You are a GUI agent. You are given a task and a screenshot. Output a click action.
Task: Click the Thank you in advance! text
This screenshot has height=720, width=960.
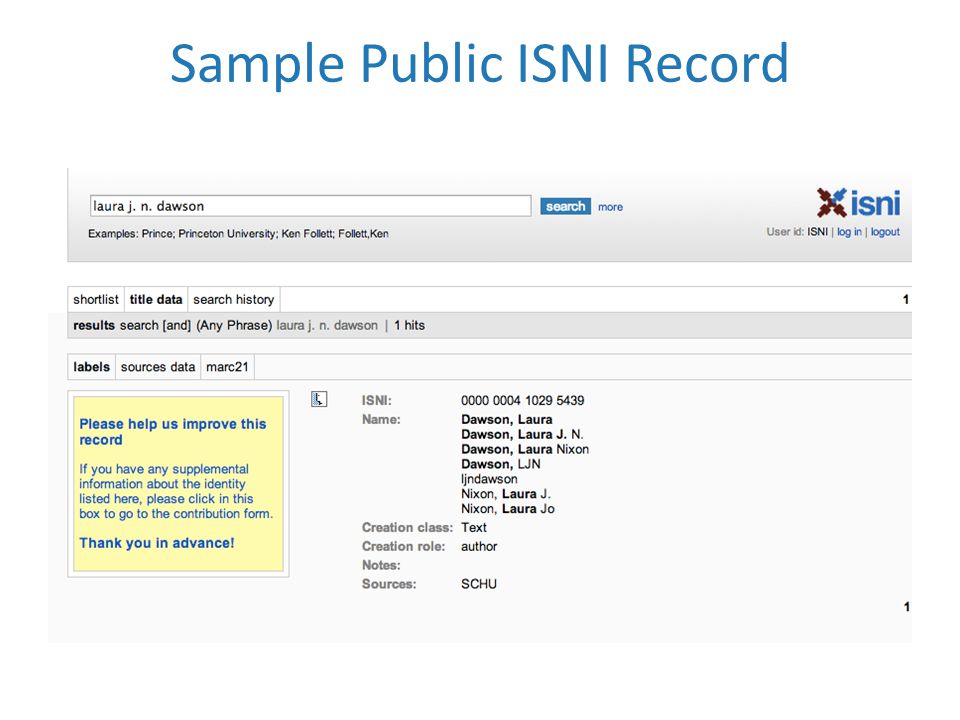coord(157,543)
